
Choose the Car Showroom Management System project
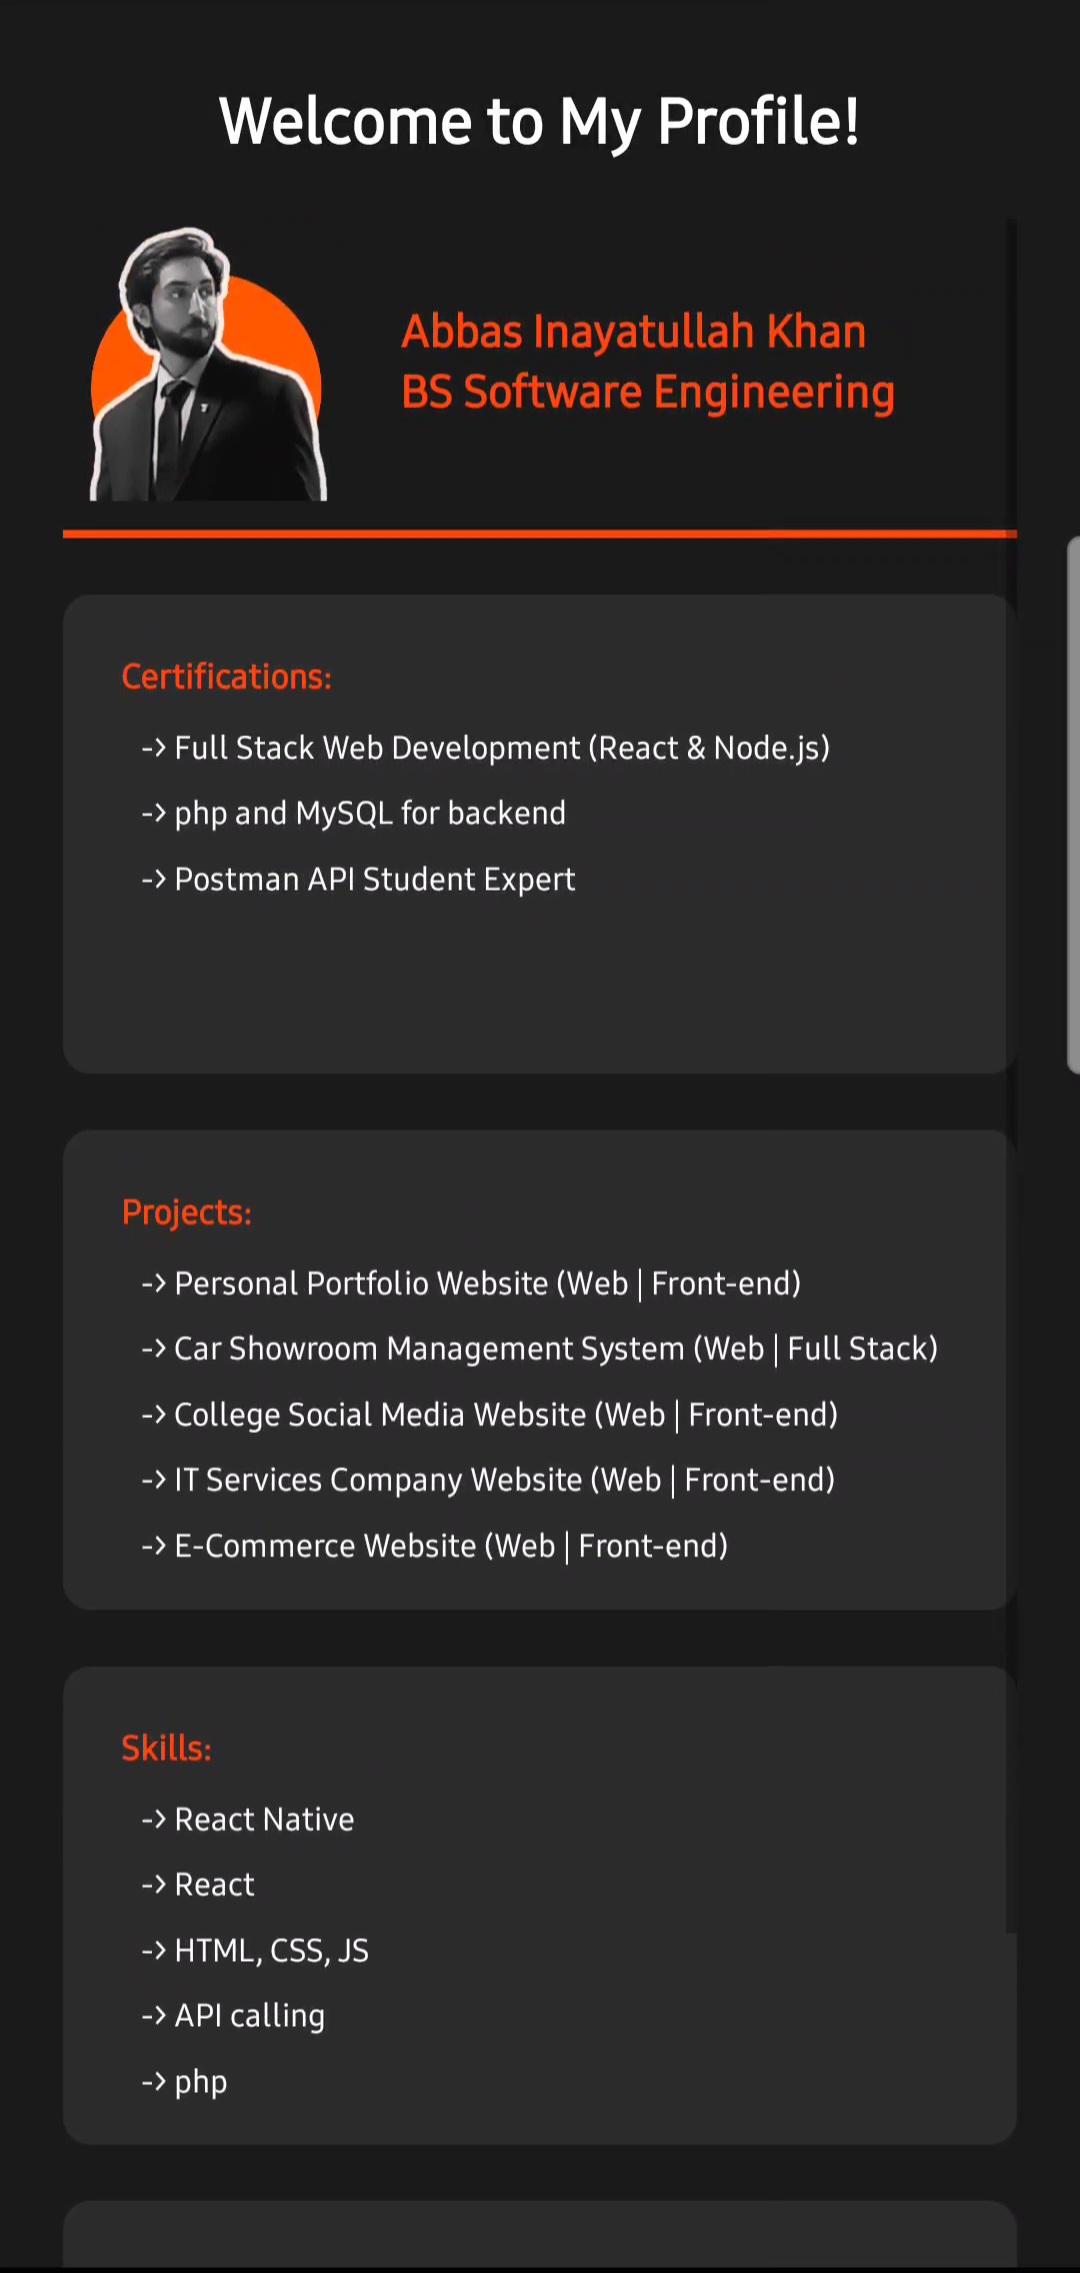click(x=555, y=1349)
